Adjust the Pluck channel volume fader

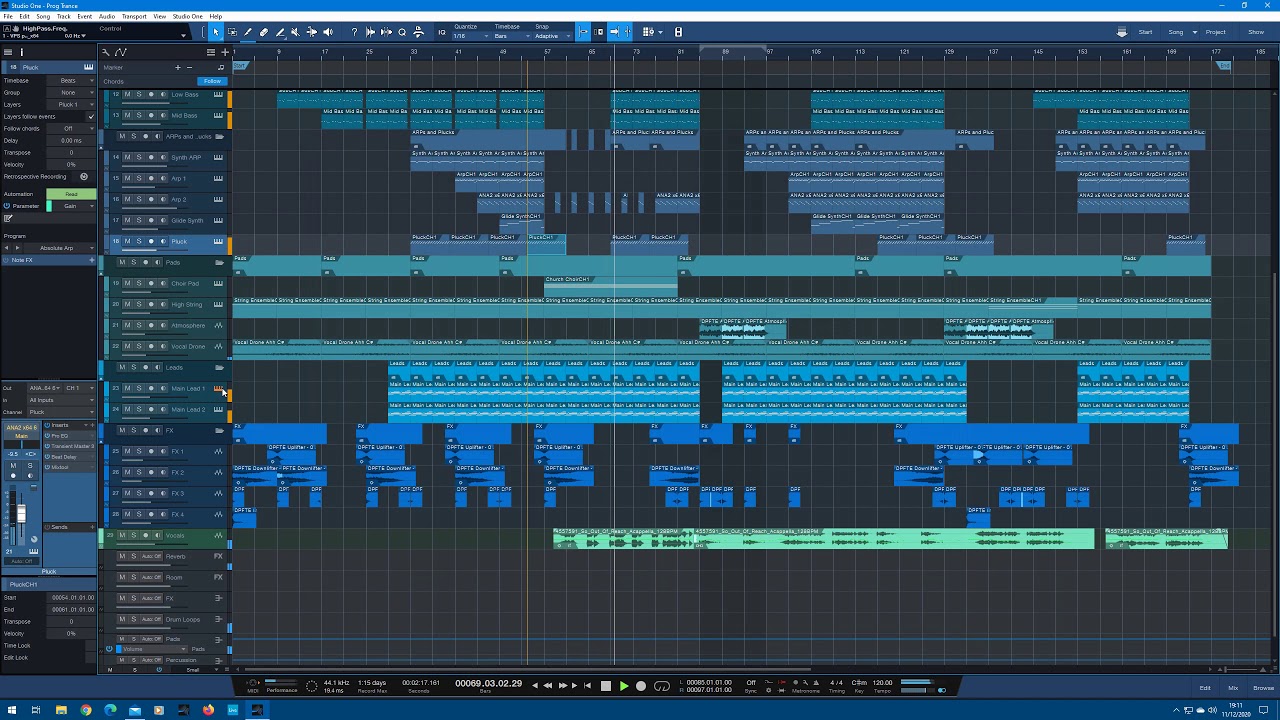(x=21, y=514)
